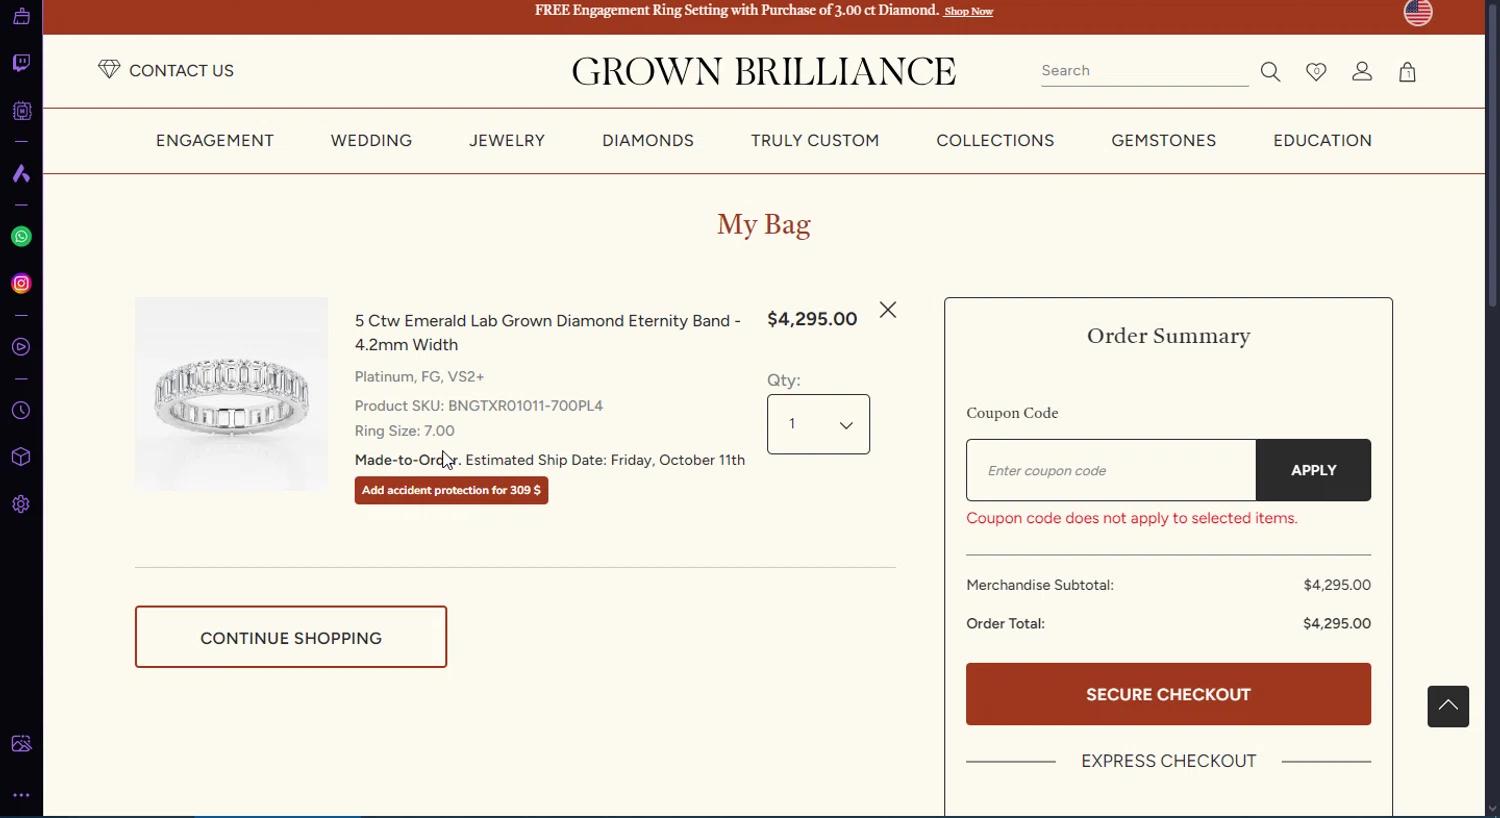Open the Aria AI sidebar icon
The image size is (1500, 818).
(21, 174)
